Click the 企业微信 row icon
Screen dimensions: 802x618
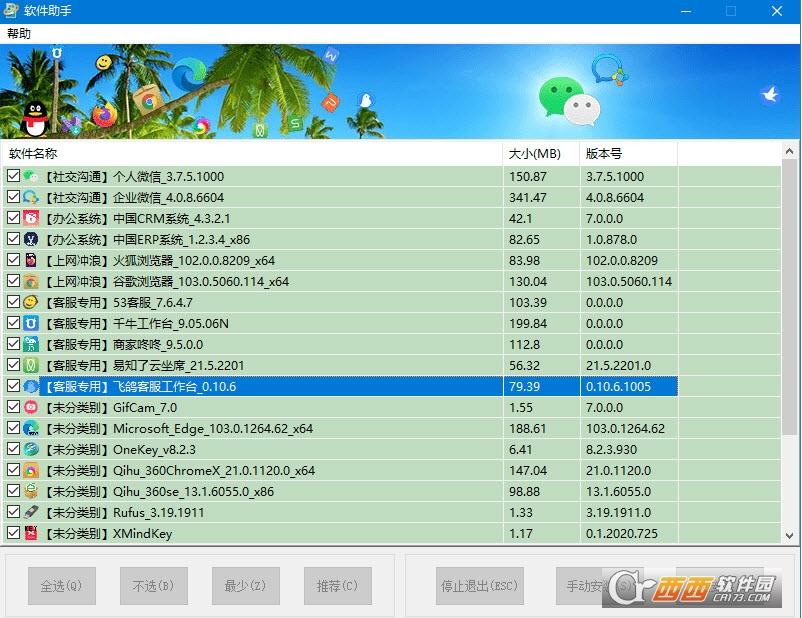coord(31,197)
